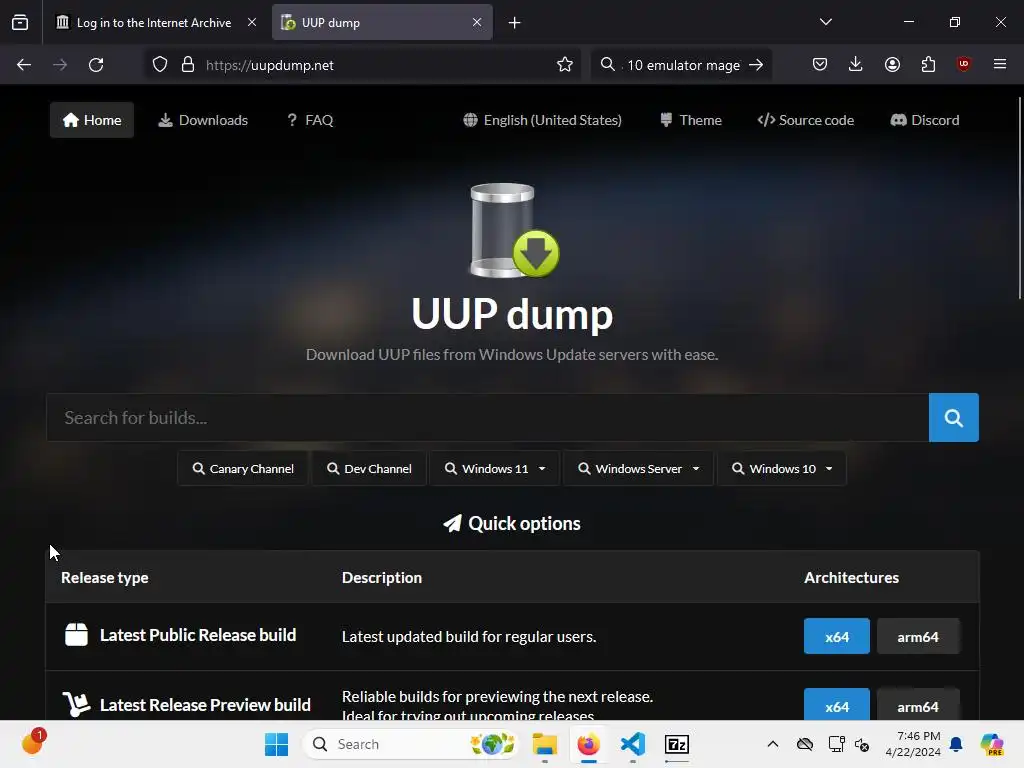The width and height of the screenshot is (1024, 768).
Task: Show hidden system tray icons
Action: [773, 744]
